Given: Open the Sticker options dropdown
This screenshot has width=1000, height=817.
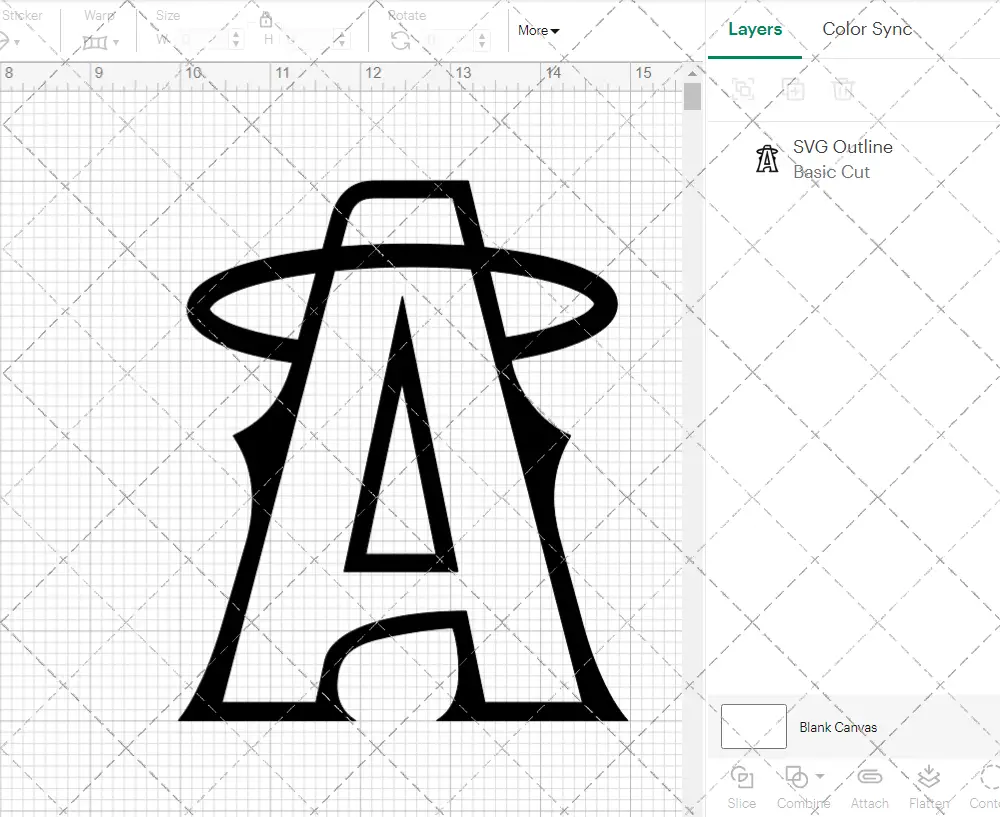Looking at the screenshot, I should click(15, 40).
